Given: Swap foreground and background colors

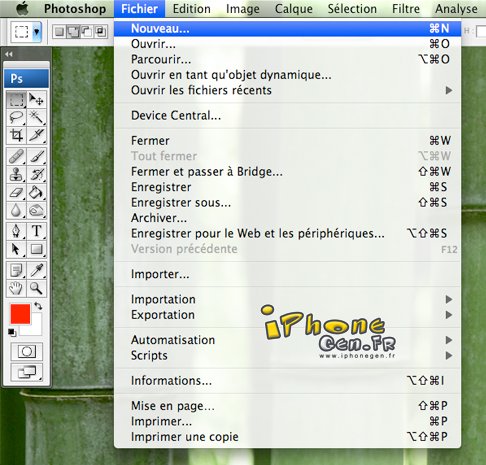Looking at the screenshot, I should pos(38,306).
